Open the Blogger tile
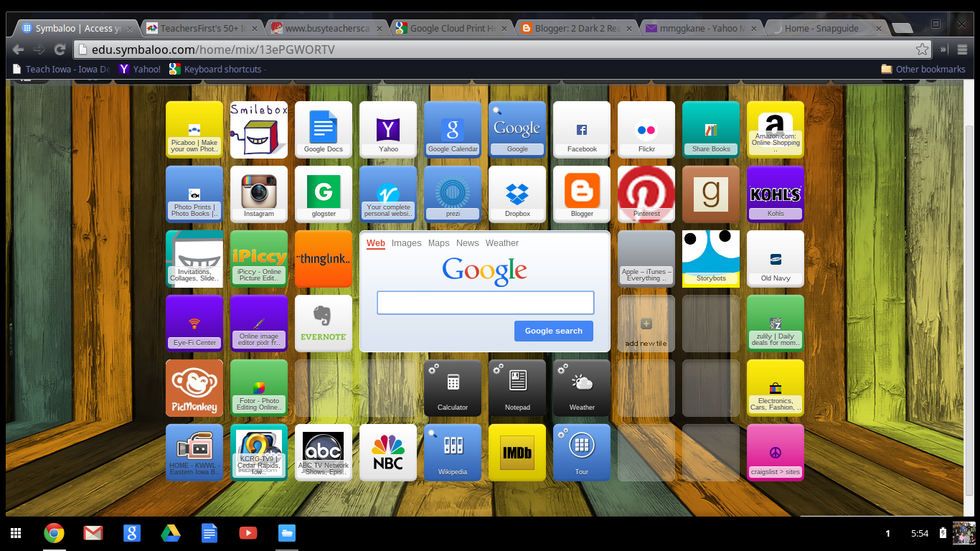The width and height of the screenshot is (980, 551). pos(582,194)
